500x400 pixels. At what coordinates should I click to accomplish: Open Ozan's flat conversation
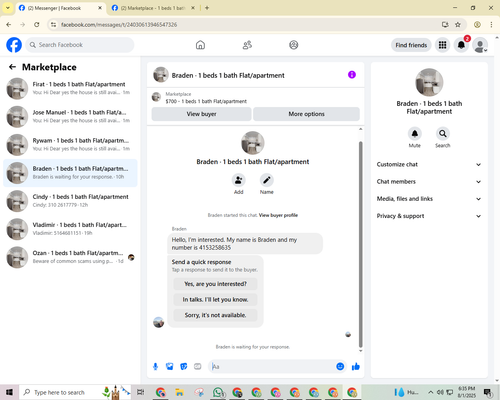pos(70,257)
